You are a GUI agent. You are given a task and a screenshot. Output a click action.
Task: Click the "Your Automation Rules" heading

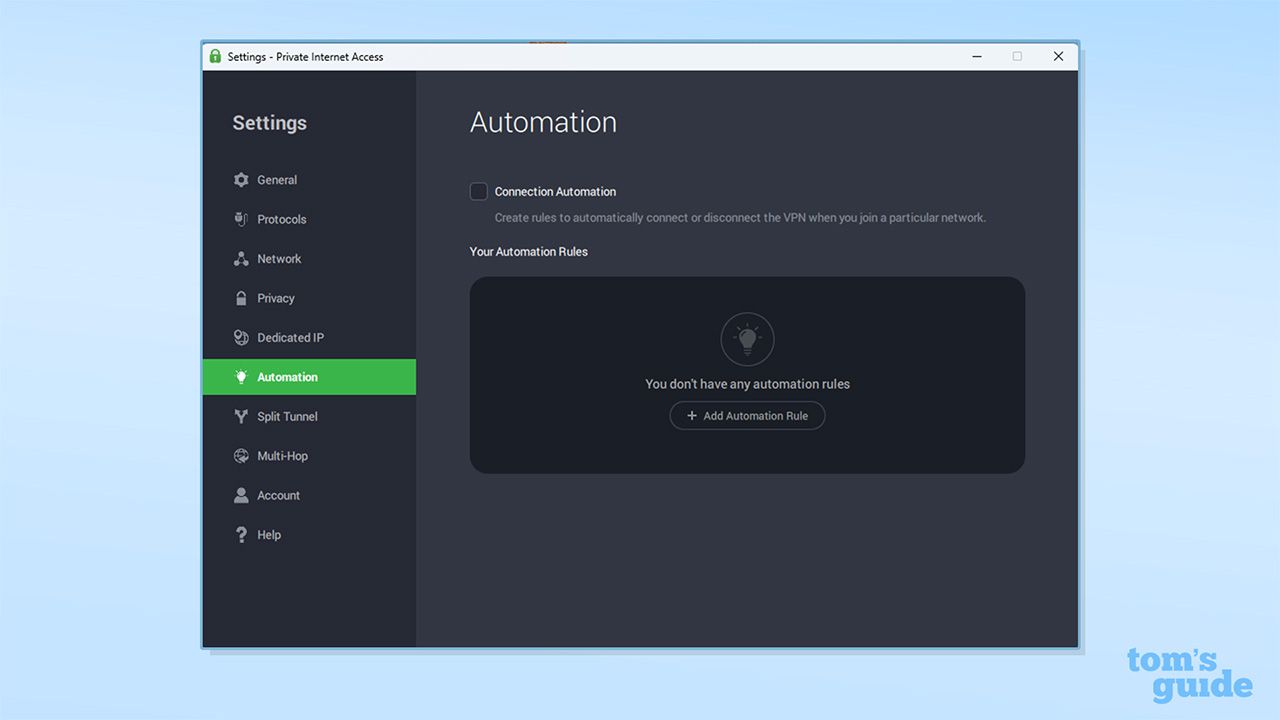click(x=529, y=252)
